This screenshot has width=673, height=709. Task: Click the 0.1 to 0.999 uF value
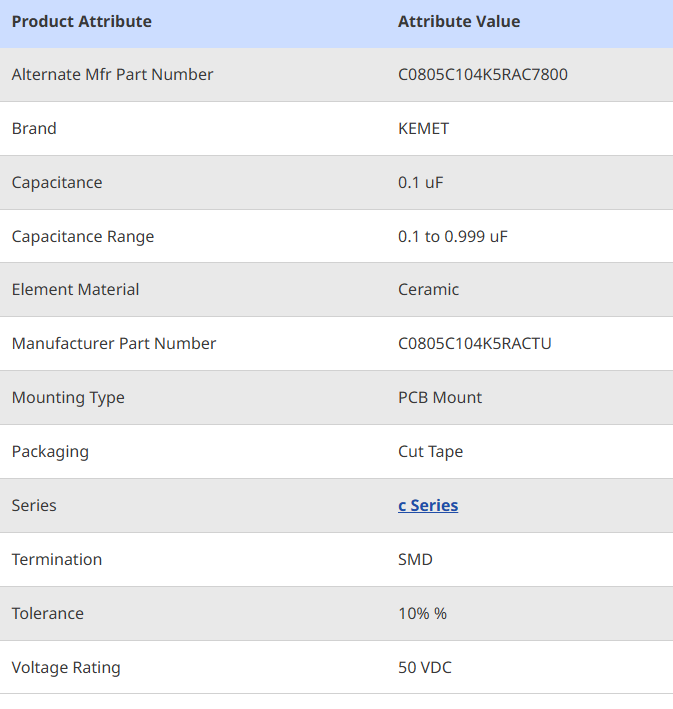[453, 236]
